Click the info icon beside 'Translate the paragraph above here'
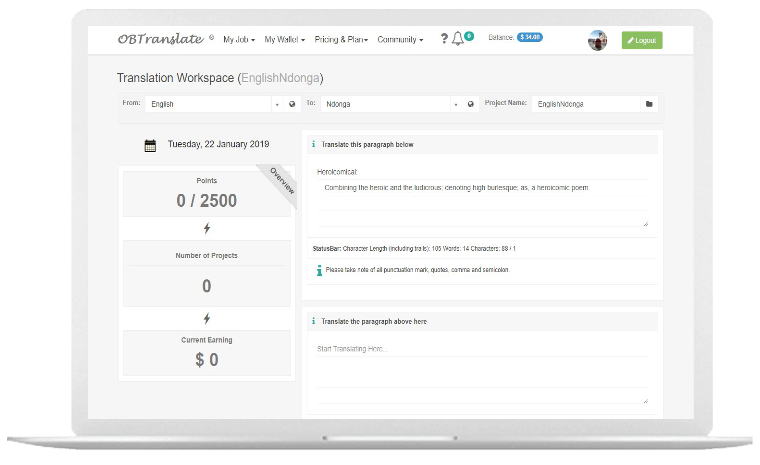 [313, 321]
